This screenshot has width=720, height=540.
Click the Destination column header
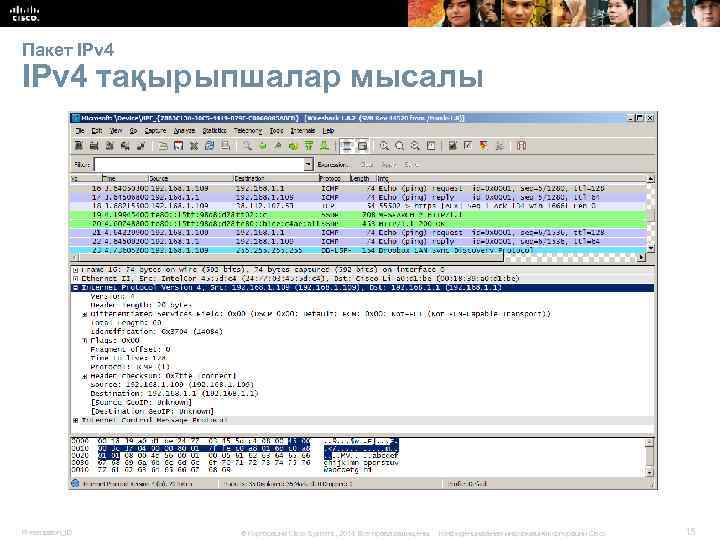pos(276,178)
